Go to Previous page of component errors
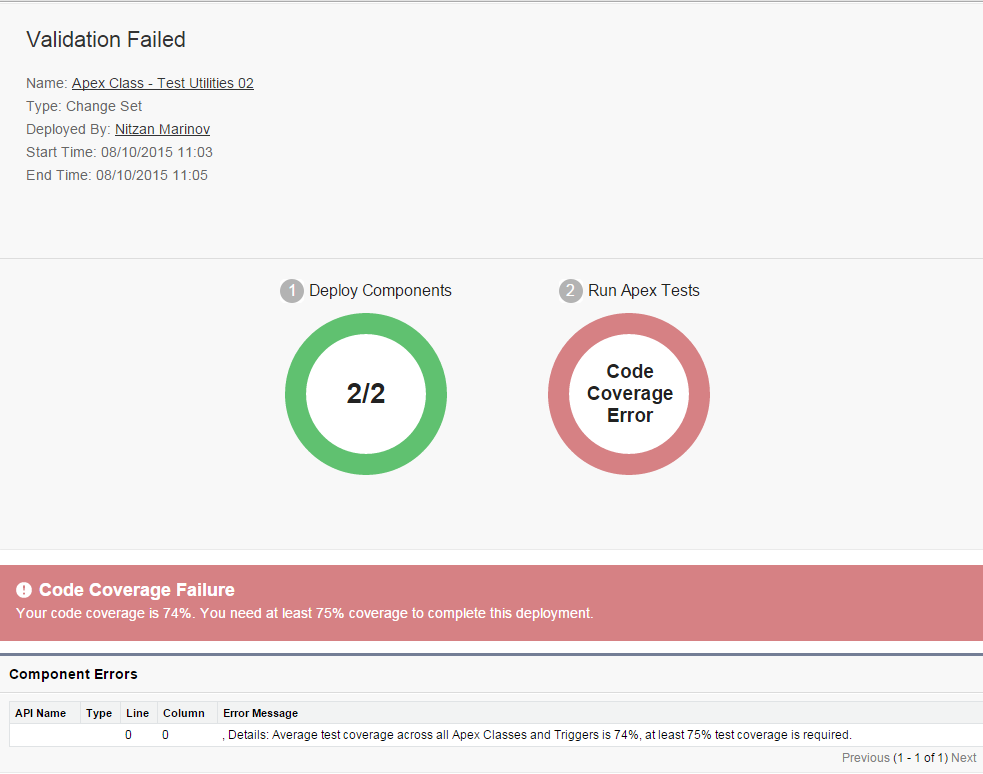Viewport: 983px width, 774px height. (865, 758)
